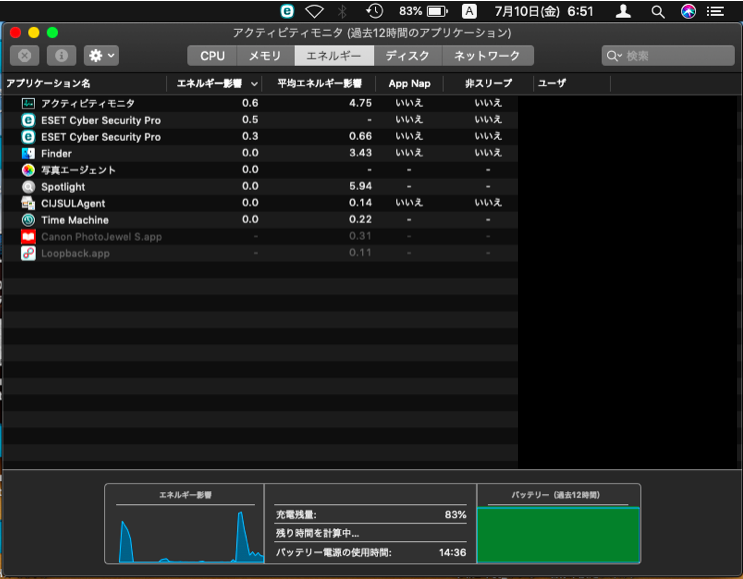Click the green battery history graph
The image size is (743, 579).
(x=558, y=534)
